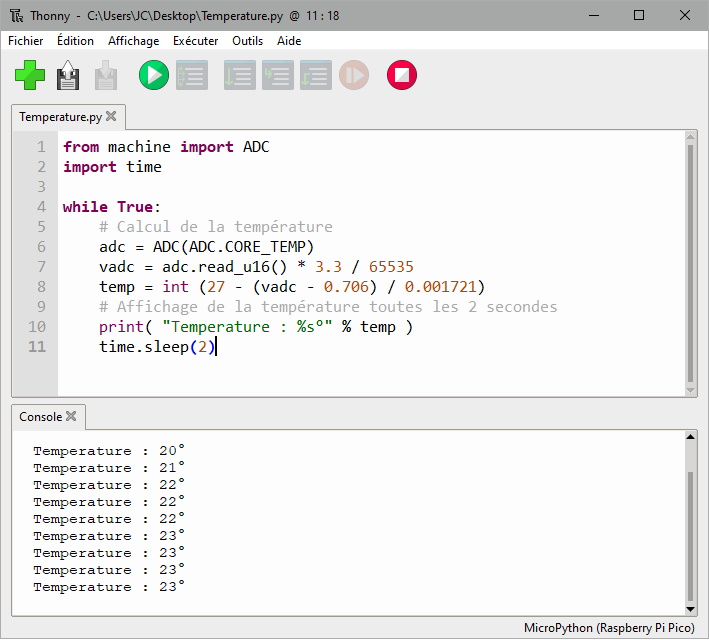Click the Step out debugger icon
The width and height of the screenshot is (709, 640).
(x=315, y=75)
